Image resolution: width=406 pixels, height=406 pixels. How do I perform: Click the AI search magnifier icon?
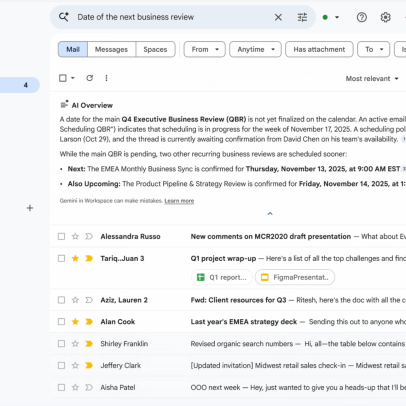tap(64, 17)
